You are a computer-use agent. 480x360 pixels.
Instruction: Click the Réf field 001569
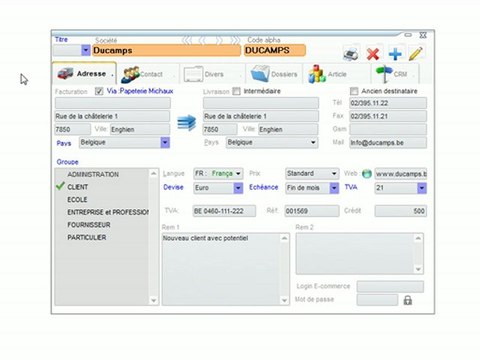pos(312,211)
